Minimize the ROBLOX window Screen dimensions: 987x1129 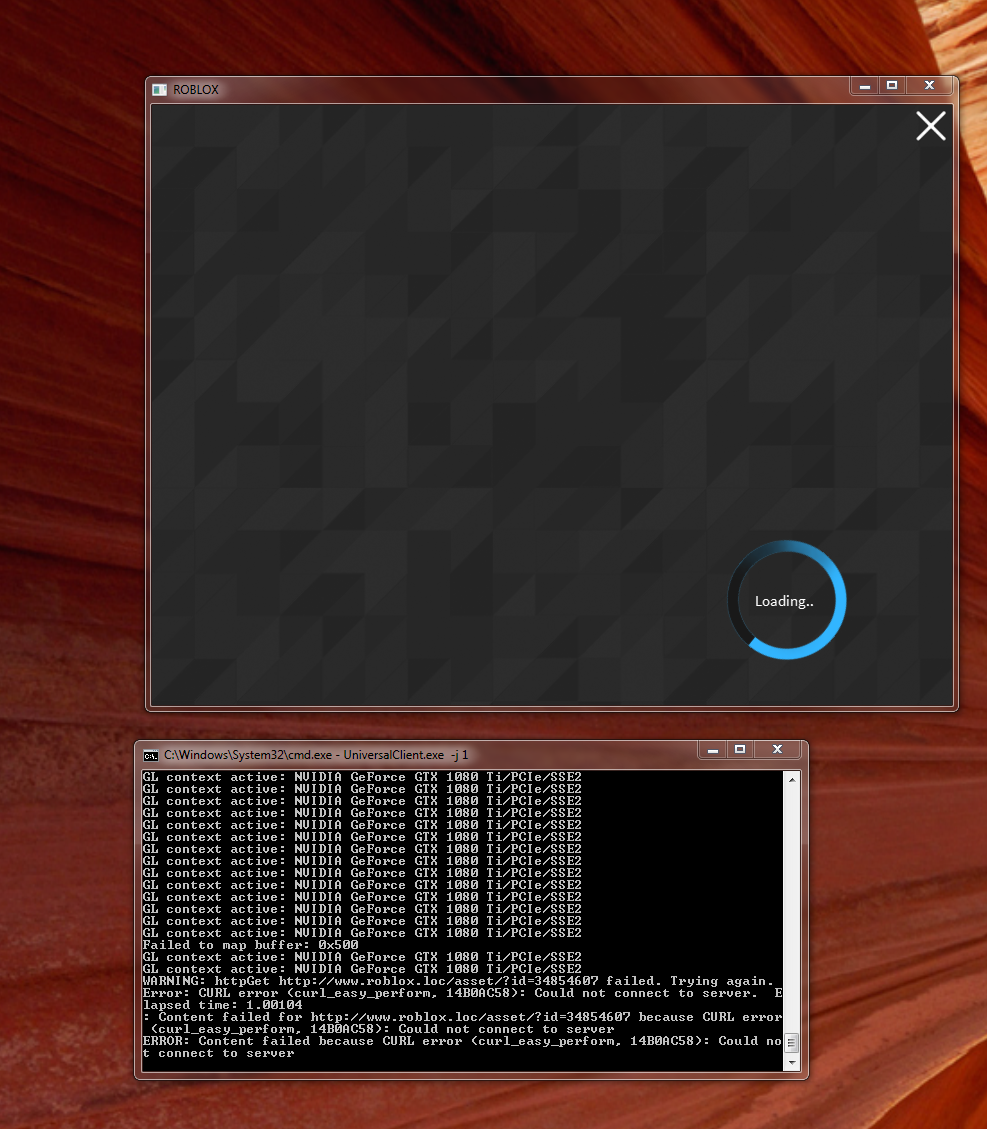(x=864, y=86)
